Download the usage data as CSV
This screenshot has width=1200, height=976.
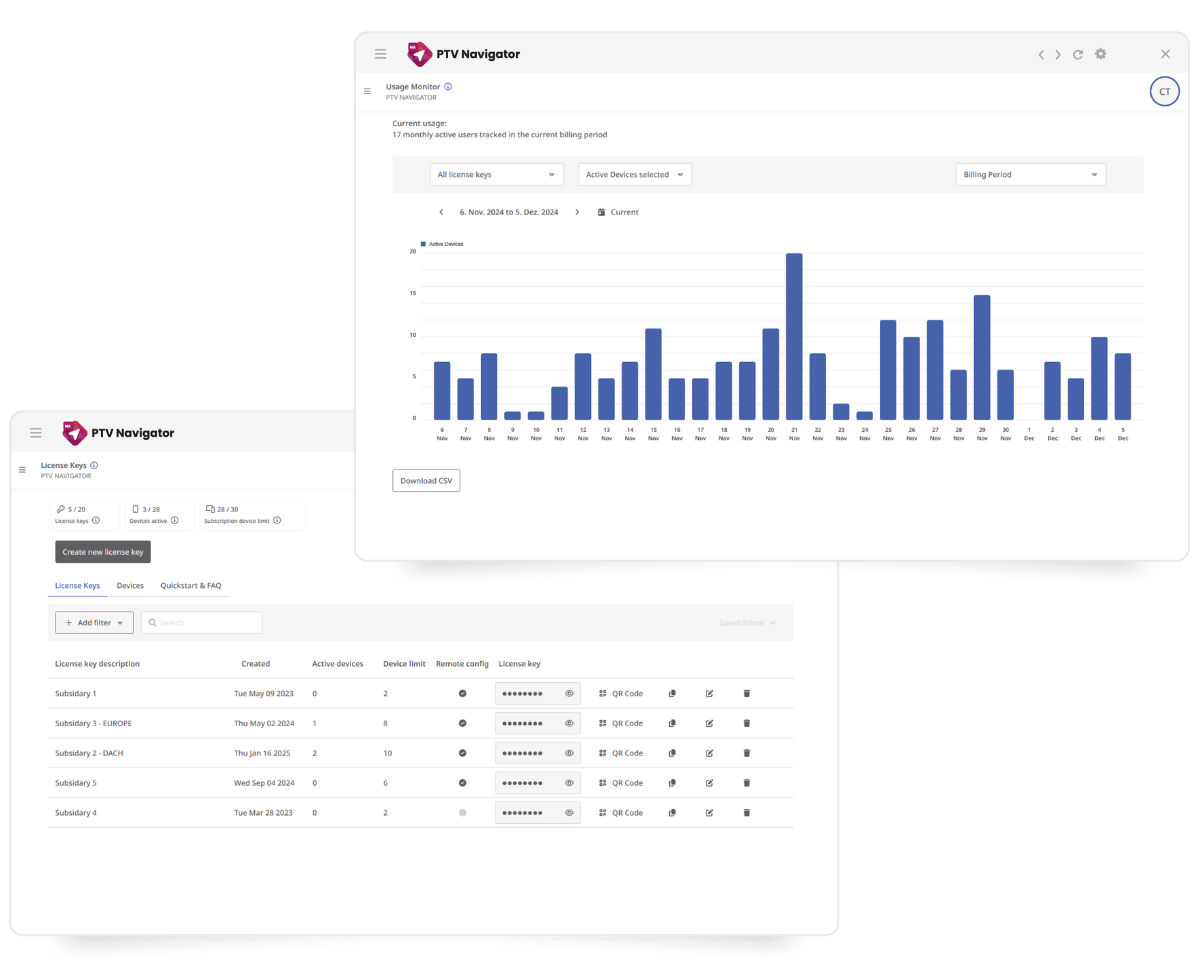tap(426, 481)
